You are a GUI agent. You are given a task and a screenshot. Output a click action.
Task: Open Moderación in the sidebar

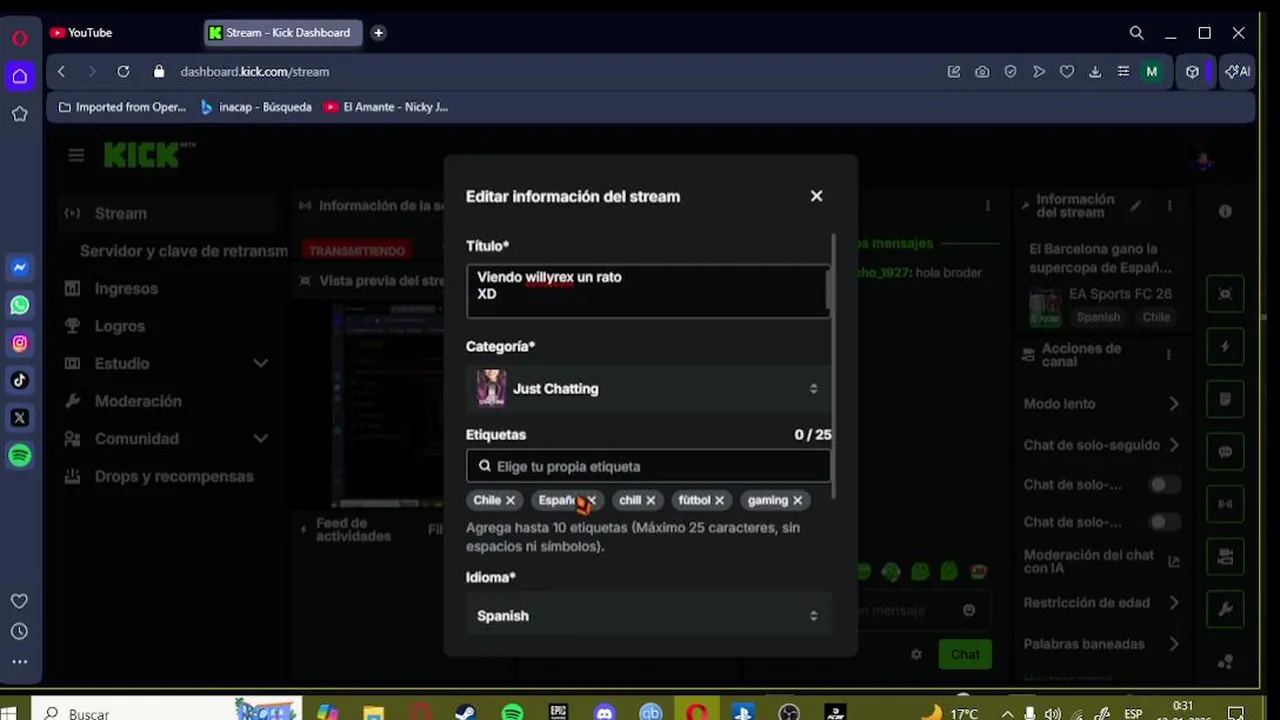pos(138,401)
